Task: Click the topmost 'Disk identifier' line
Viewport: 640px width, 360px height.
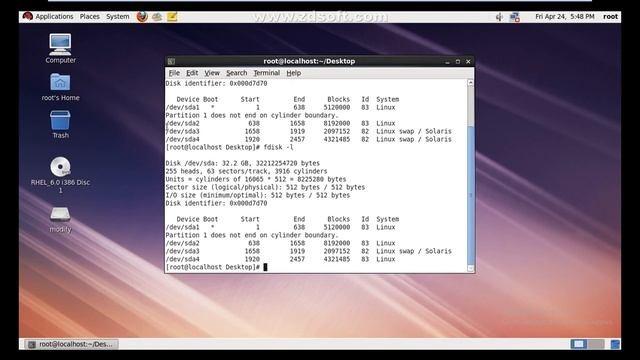Action: 216,83
